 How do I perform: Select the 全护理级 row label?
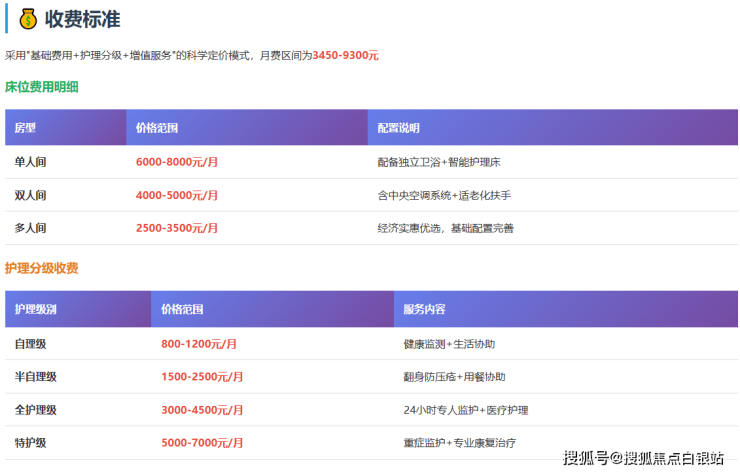click(x=36, y=410)
